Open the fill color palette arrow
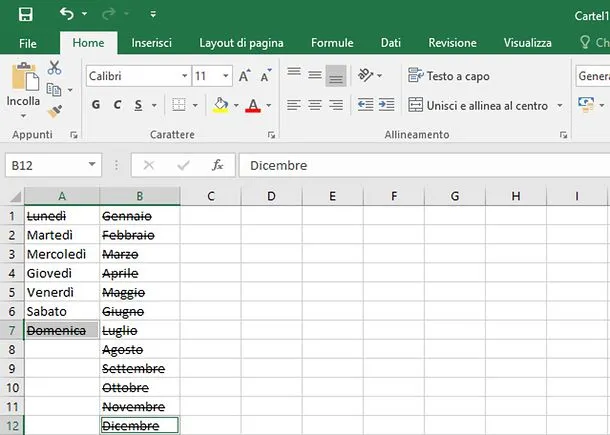 click(x=236, y=105)
